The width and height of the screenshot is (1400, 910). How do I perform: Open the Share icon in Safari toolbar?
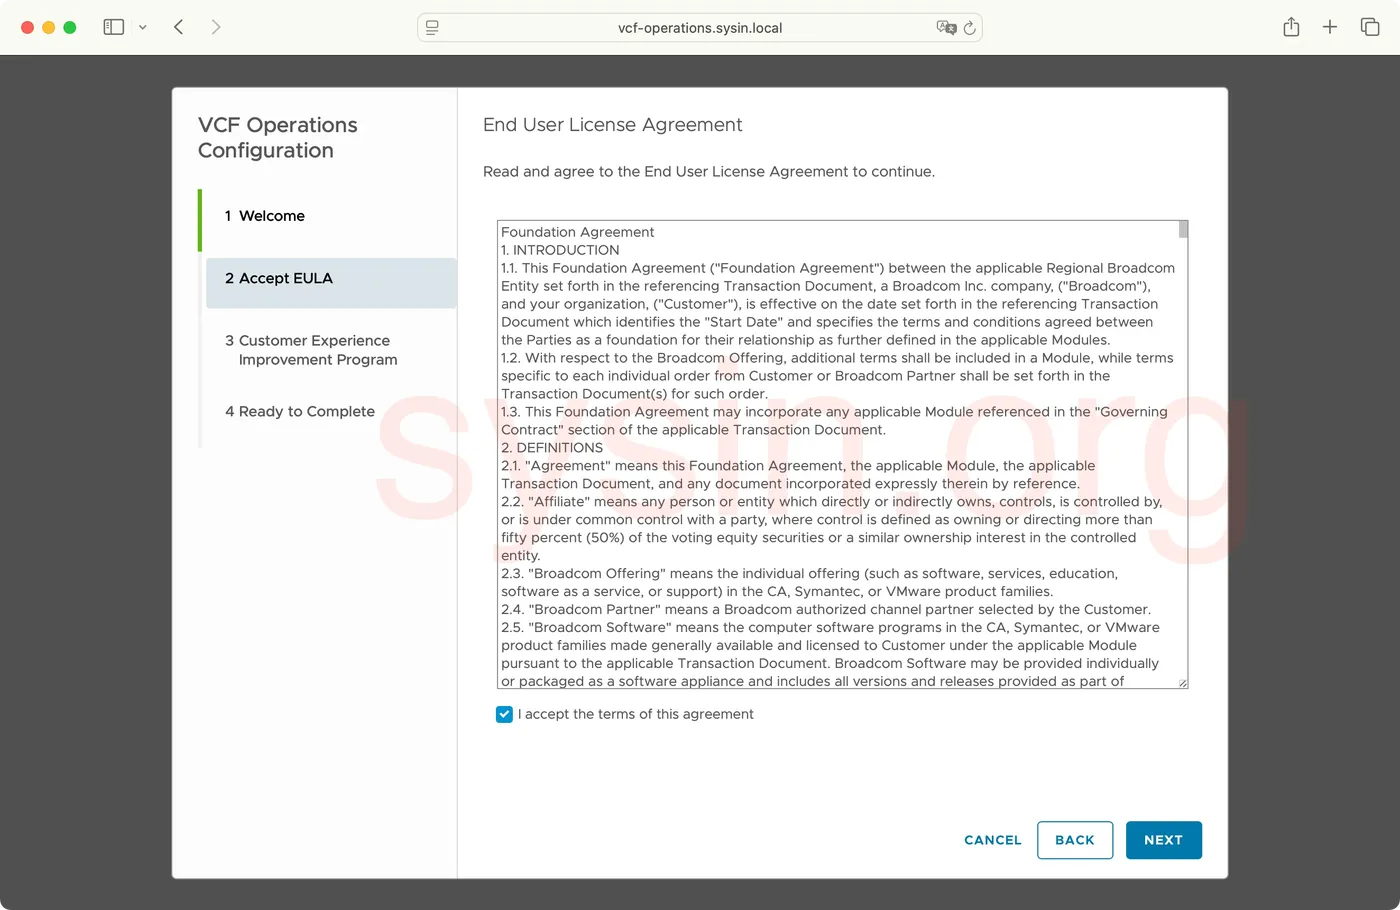[x=1291, y=27]
